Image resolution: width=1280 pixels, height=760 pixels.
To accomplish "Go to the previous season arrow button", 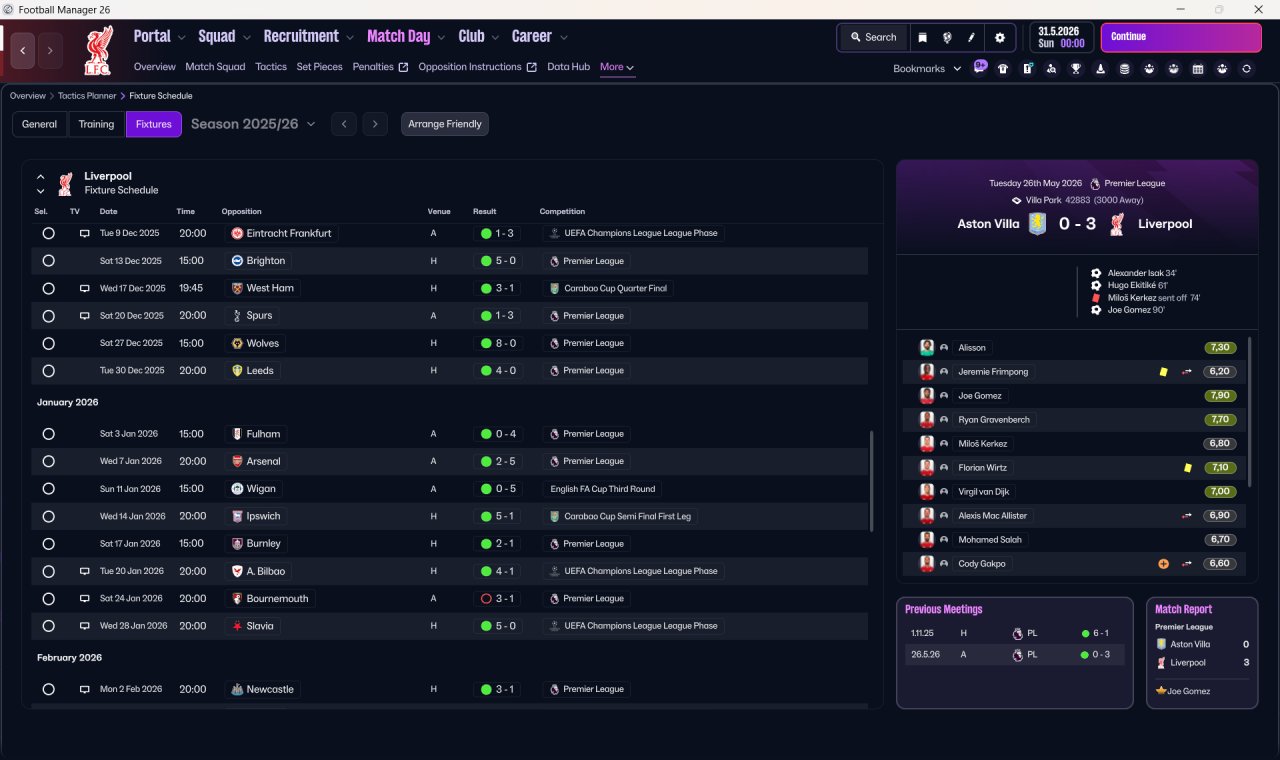I will tap(343, 124).
